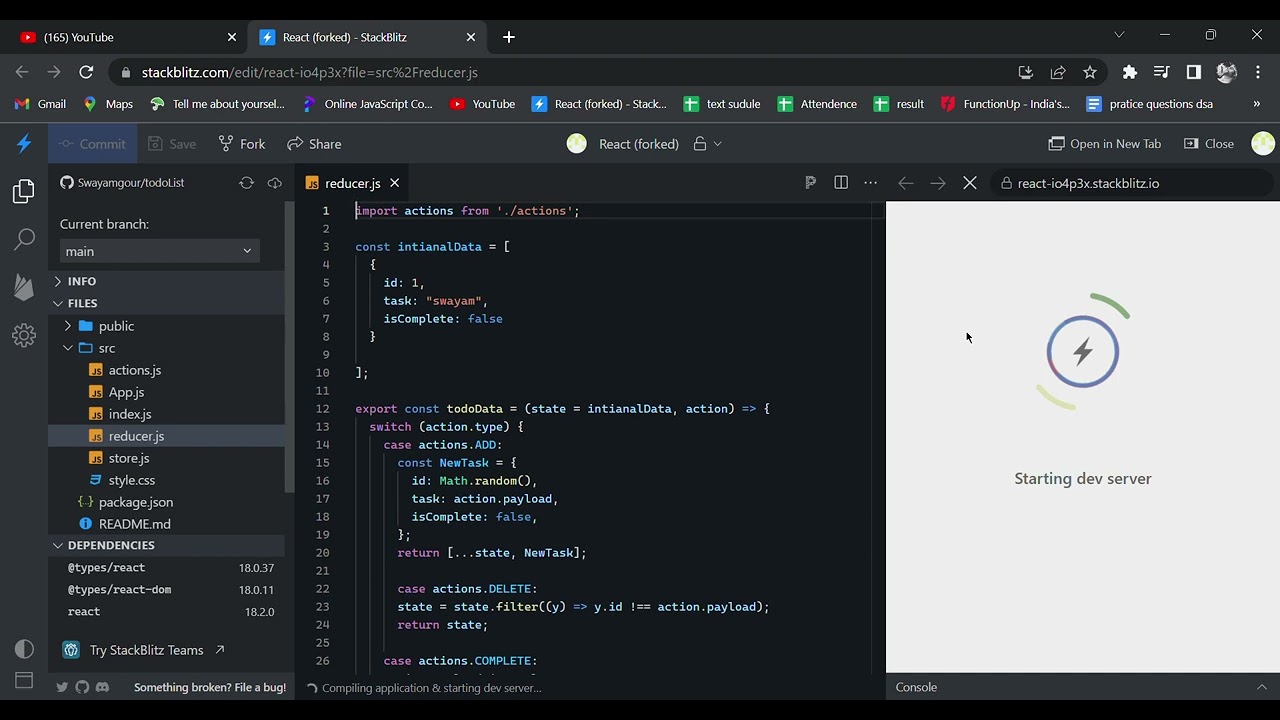Image resolution: width=1280 pixels, height=720 pixels.
Task: Select the reducer.js editor tab
Action: pyautogui.click(x=352, y=183)
